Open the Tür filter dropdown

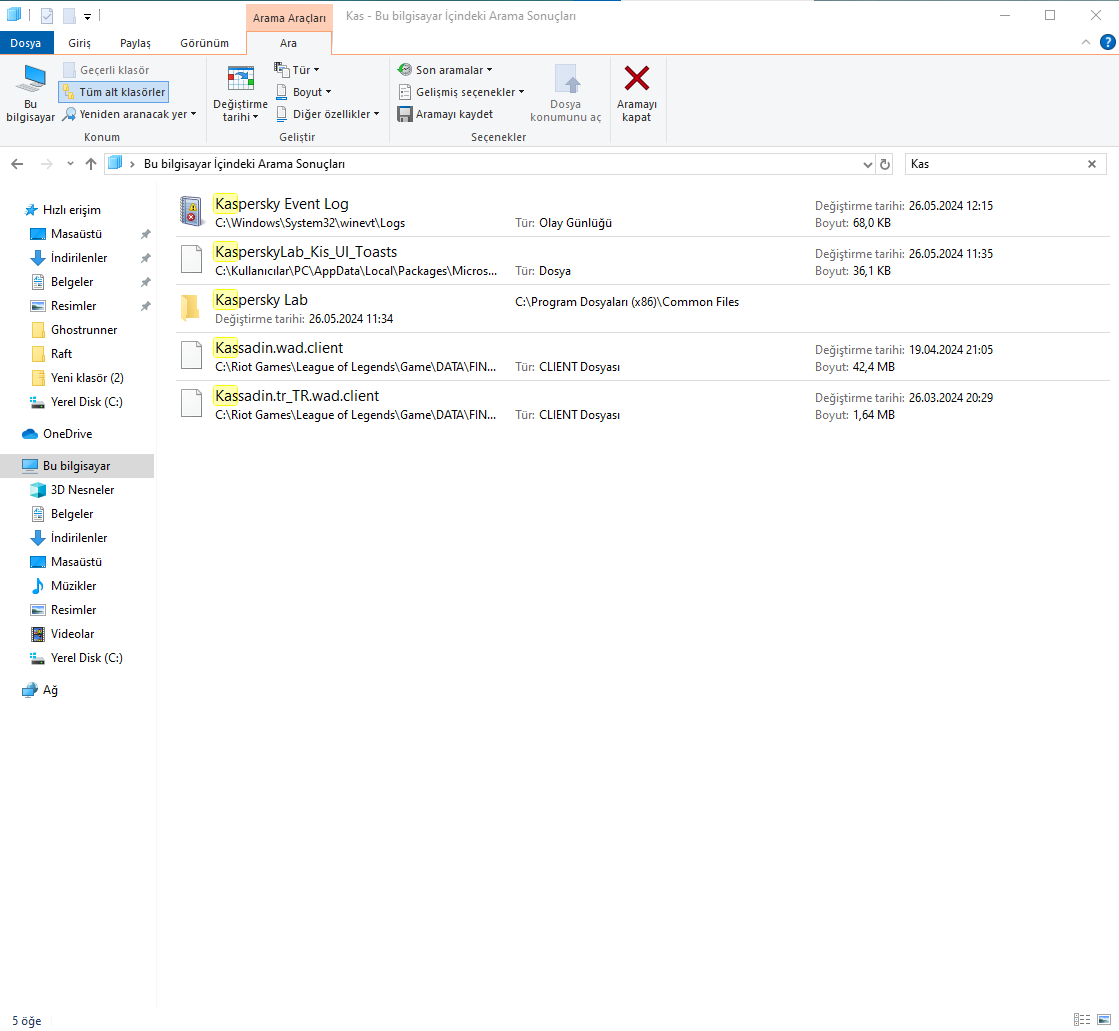pos(297,70)
